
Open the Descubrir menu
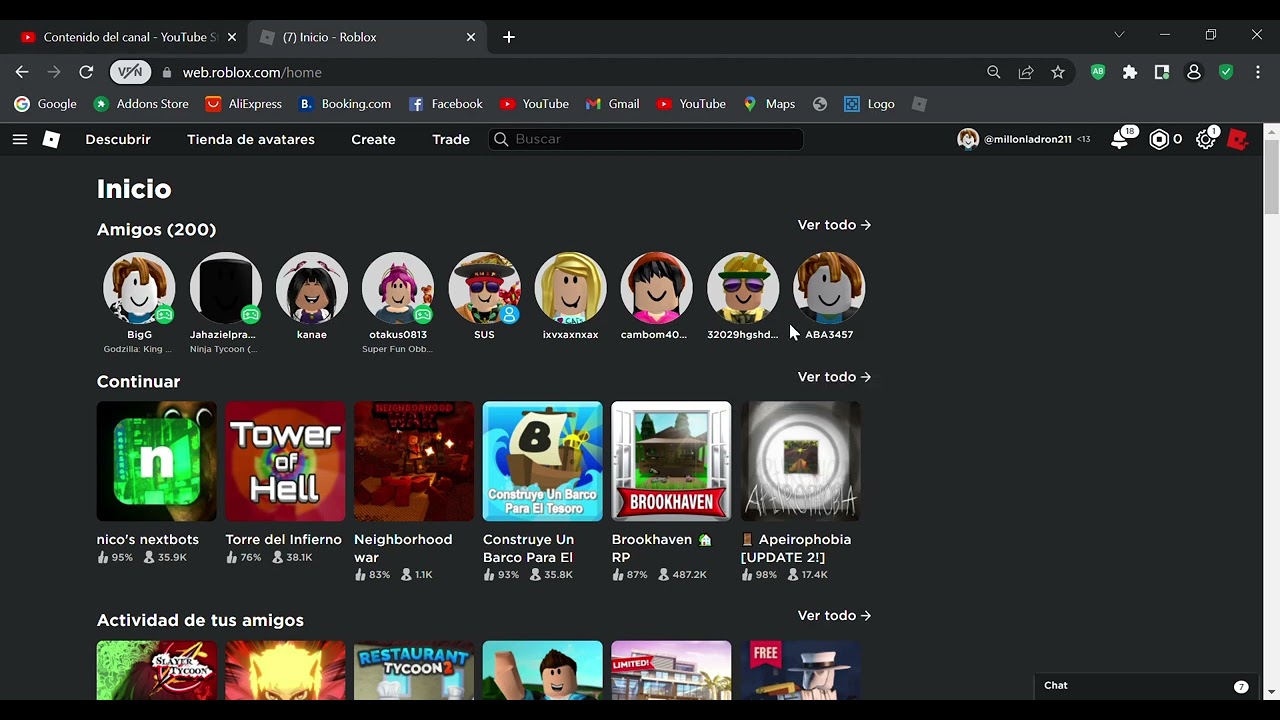(118, 139)
